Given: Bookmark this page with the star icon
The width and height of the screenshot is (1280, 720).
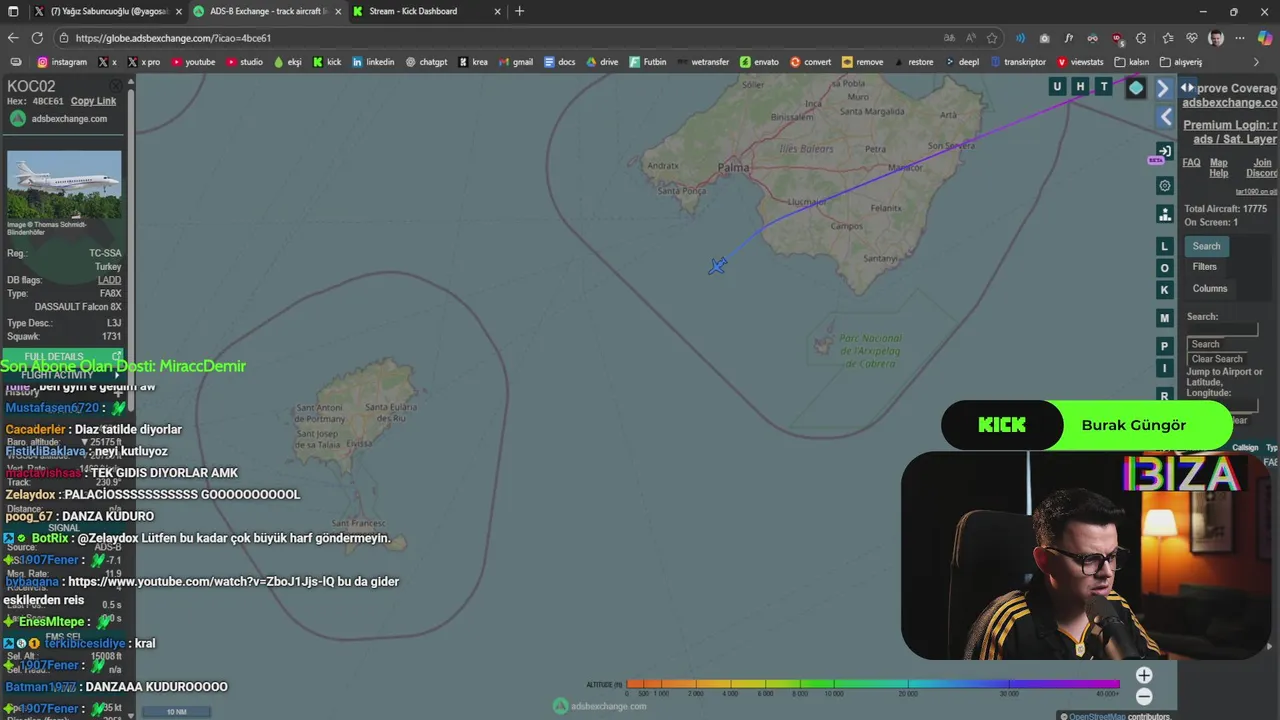Looking at the screenshot, I should coord(992,38).
